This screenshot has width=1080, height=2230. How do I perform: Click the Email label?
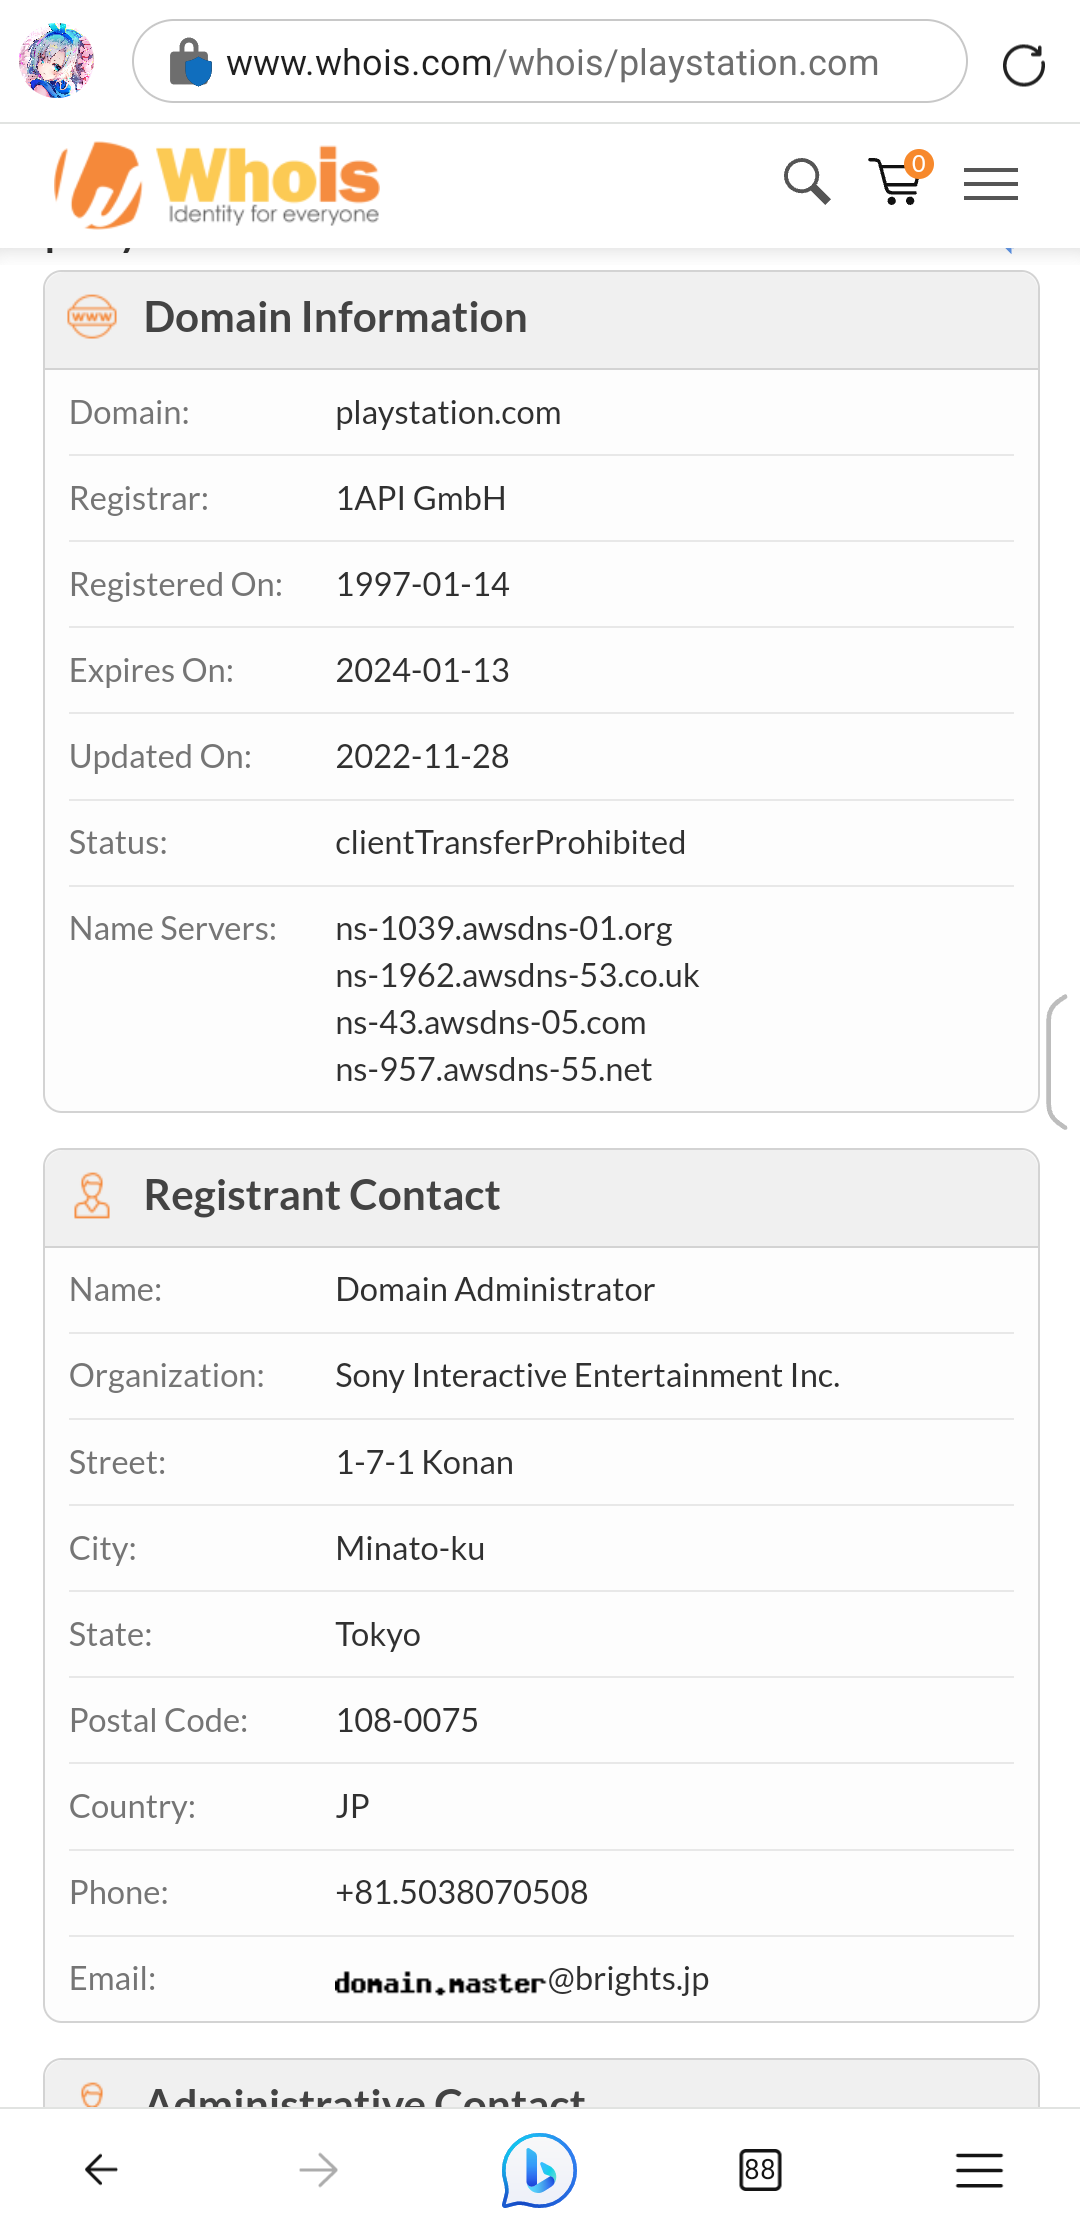(113, 1978)
